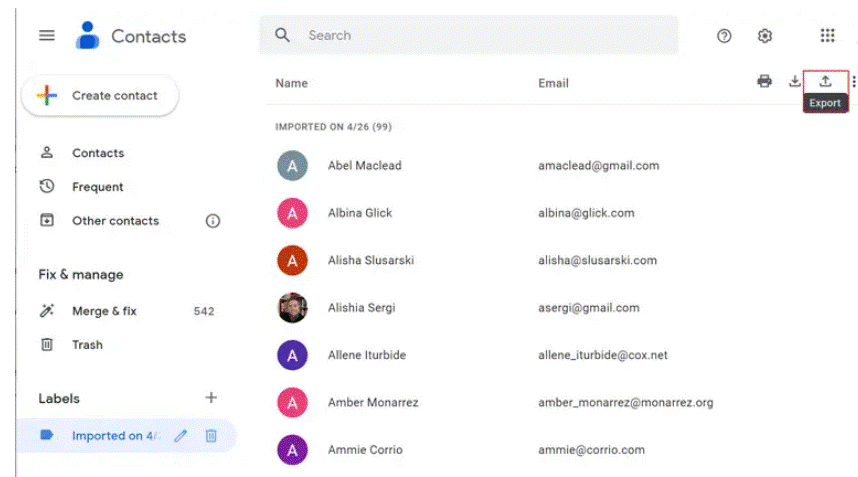Click email amaclead@gmail.com
This screenshot has height=477, width=858.
tap(599, 166)
